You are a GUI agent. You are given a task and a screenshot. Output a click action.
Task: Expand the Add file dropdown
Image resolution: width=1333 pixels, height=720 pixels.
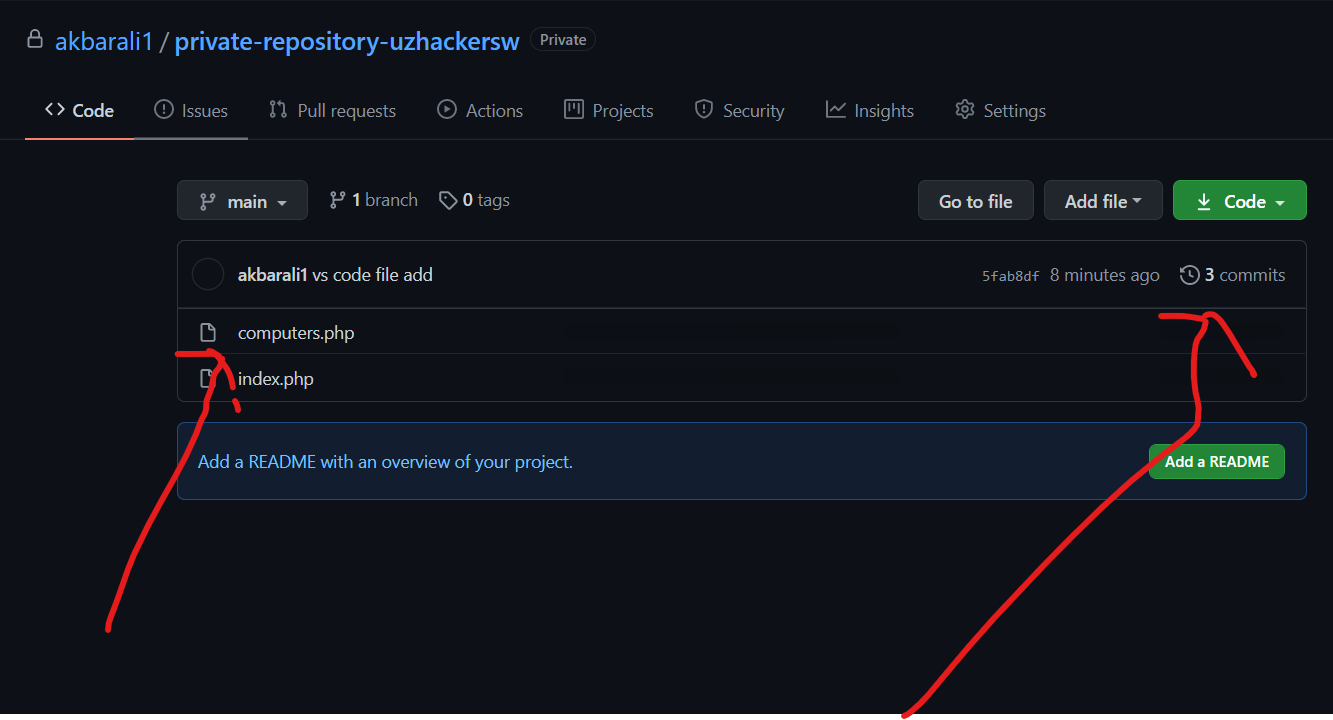click(1103, 201)
